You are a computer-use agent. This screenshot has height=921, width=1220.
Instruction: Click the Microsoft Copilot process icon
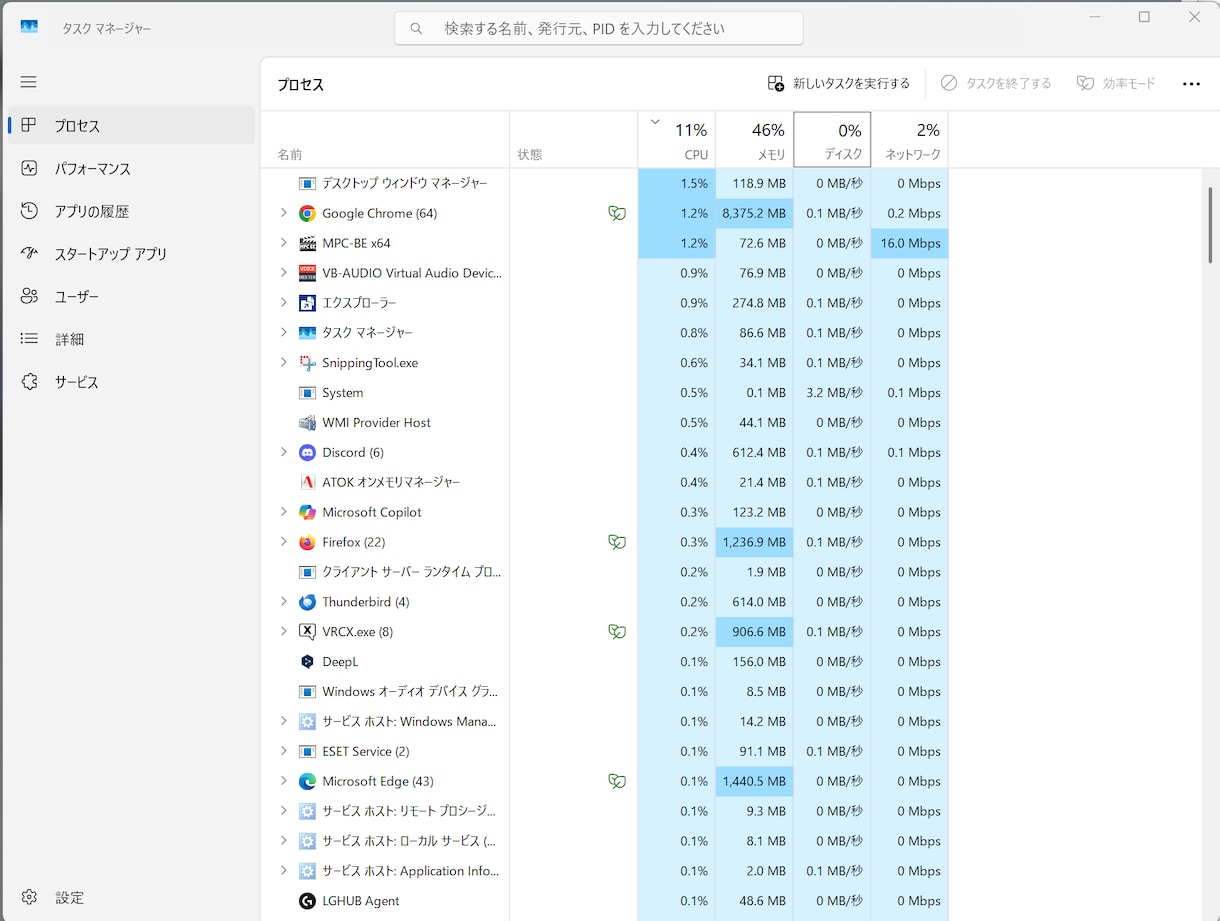click(x=307, y=512)
